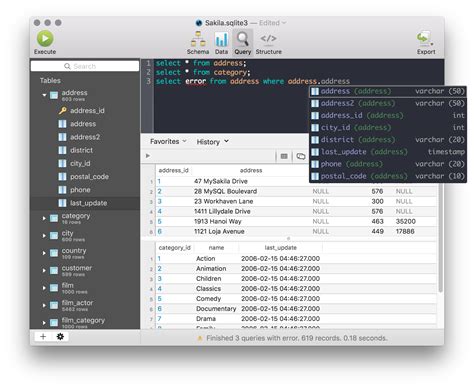Choose last_update autocomplete suggestion

click(388, 152)
